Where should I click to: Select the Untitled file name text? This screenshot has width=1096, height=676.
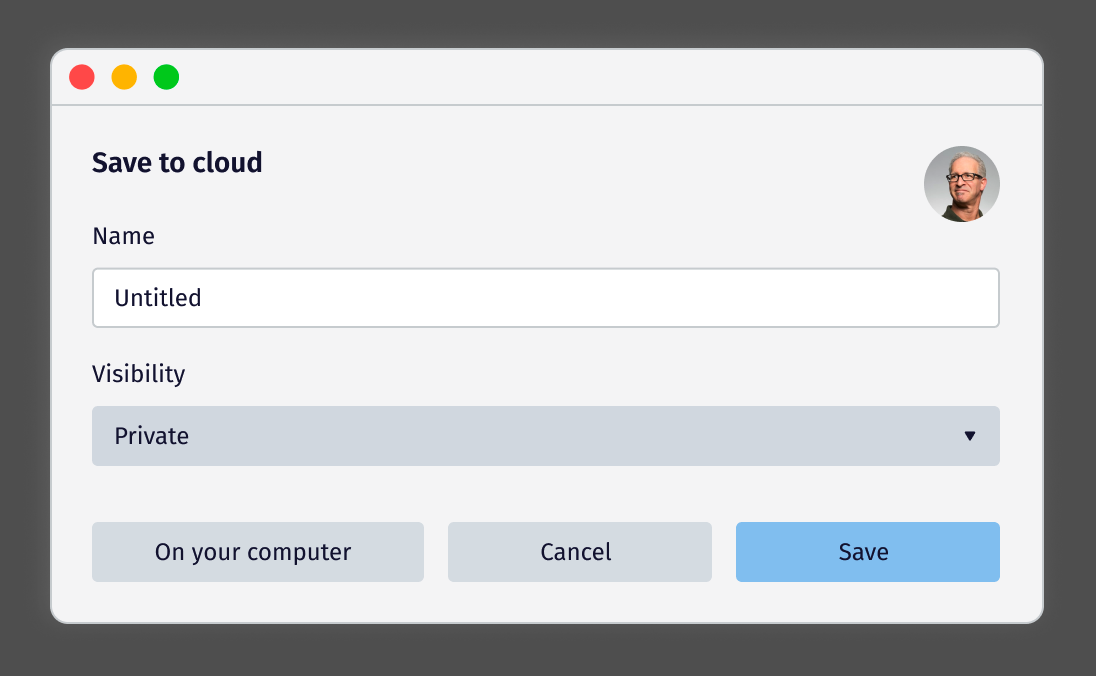(x=158, y=297)
